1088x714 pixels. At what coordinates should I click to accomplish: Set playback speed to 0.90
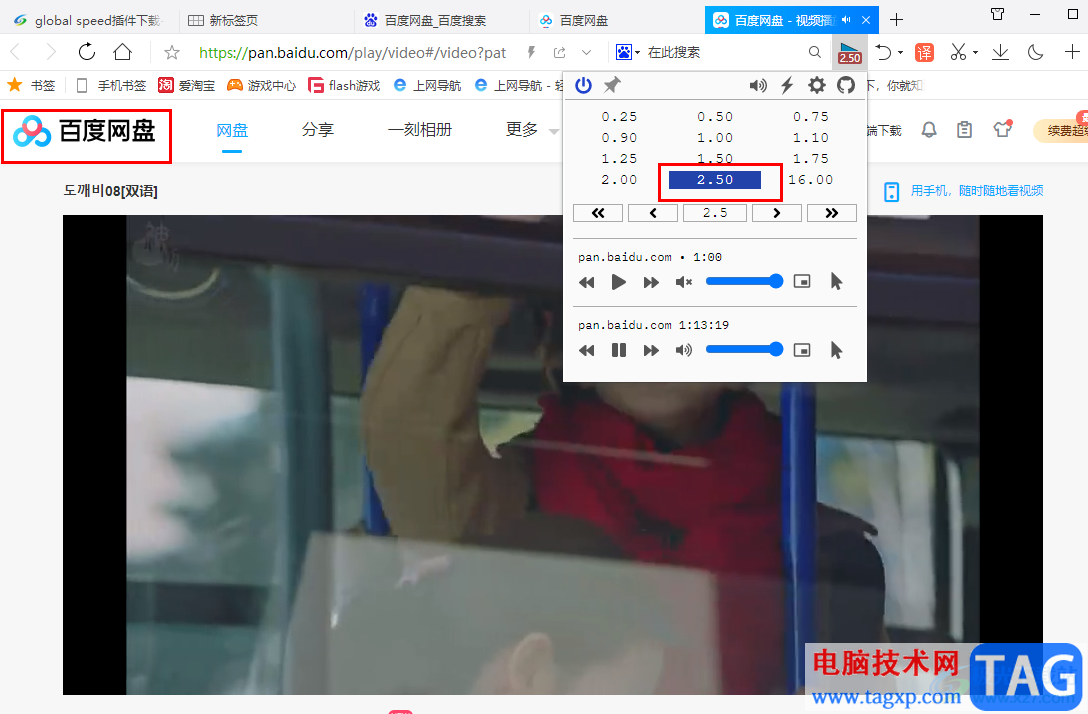(619, 137)
